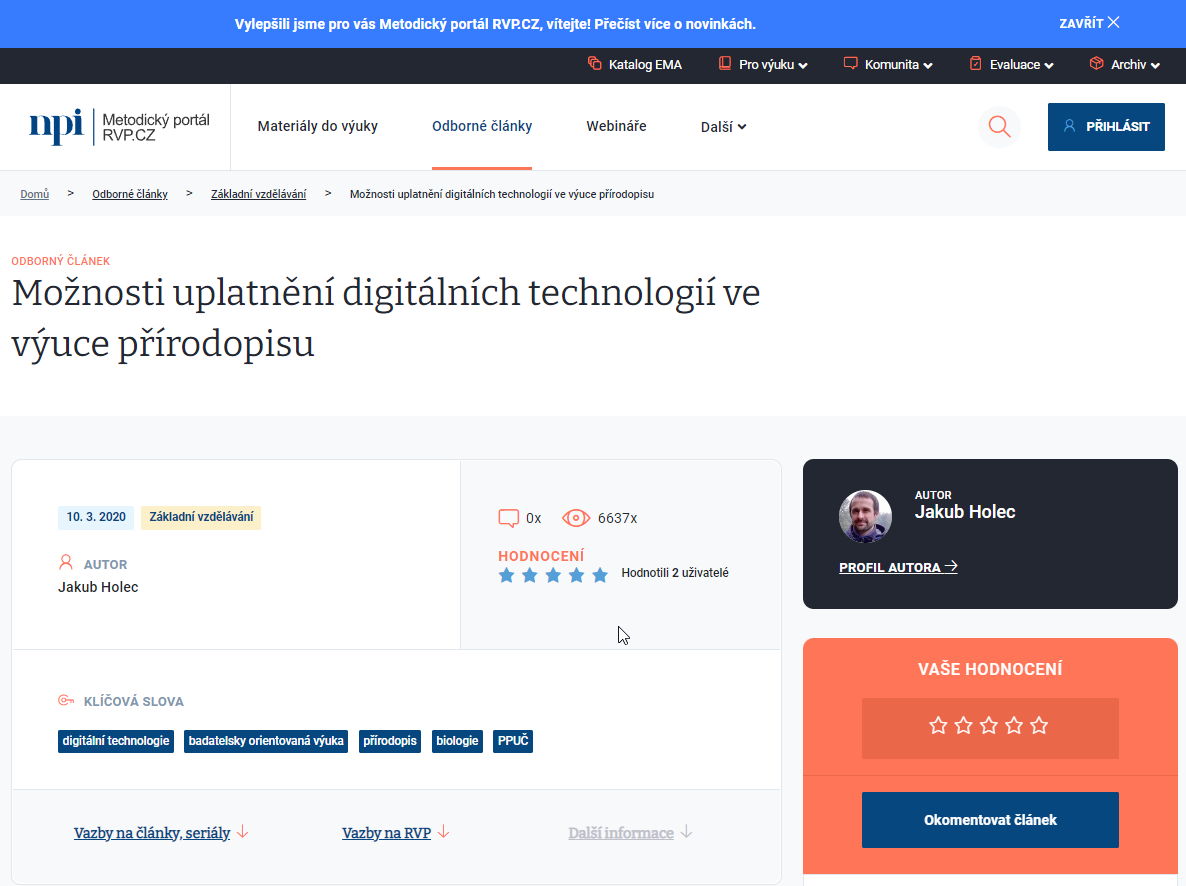The image size is (1186, 886).
Task: Click Jakub Holec's author avatar photo
Action: click(865, 516)
